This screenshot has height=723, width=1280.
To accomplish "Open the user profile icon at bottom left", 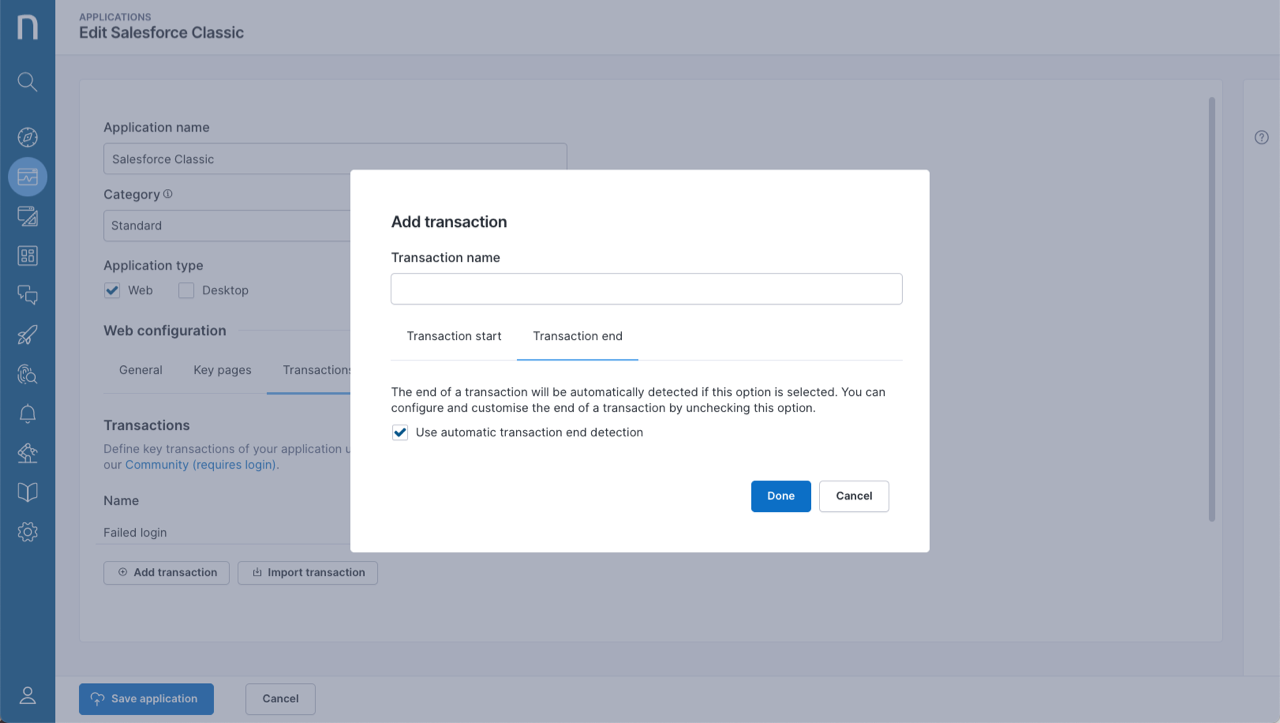I will (x=27, y=695).
